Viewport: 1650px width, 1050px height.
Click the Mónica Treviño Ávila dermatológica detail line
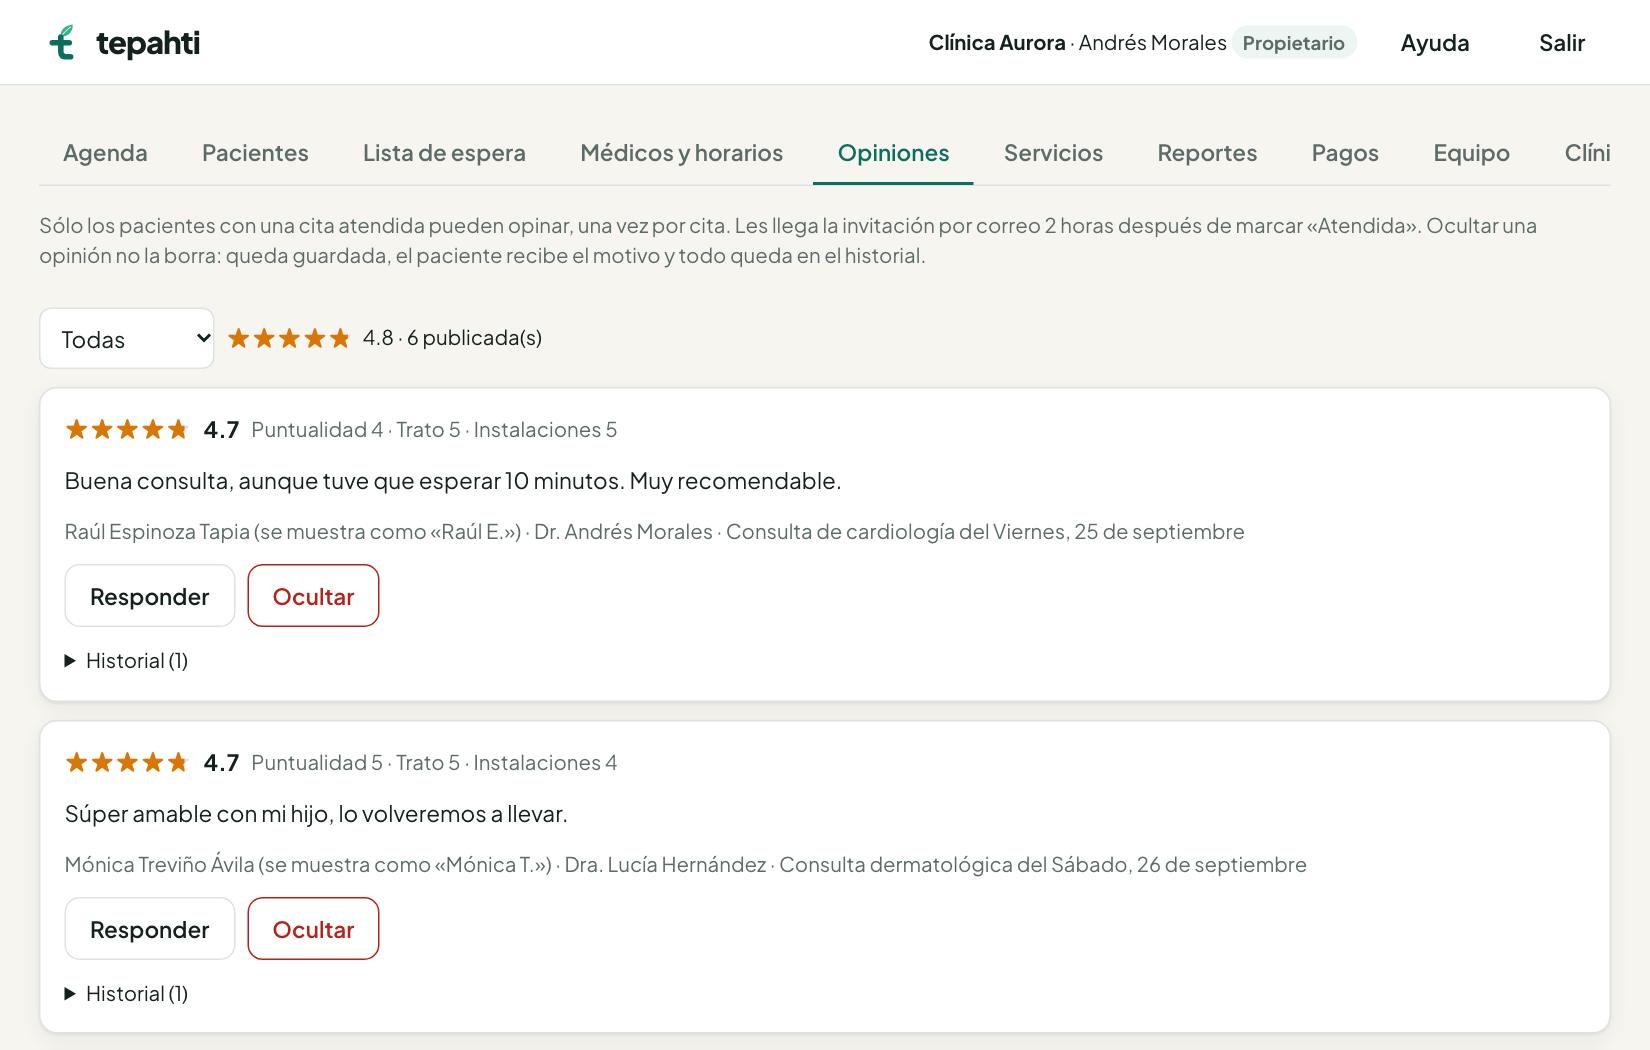tap(686, 865)
